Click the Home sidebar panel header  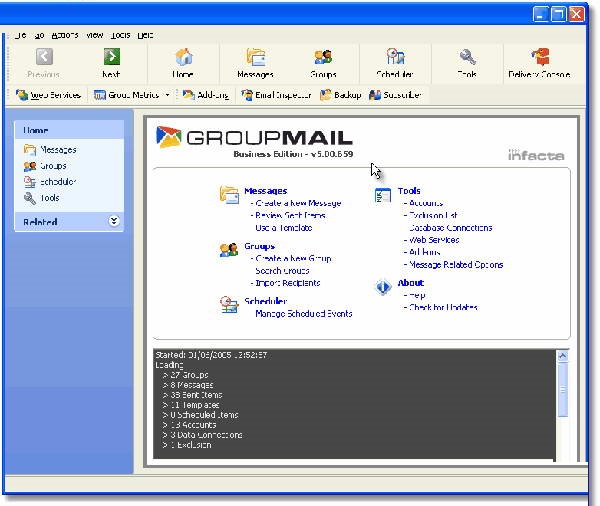coord(69,130)
